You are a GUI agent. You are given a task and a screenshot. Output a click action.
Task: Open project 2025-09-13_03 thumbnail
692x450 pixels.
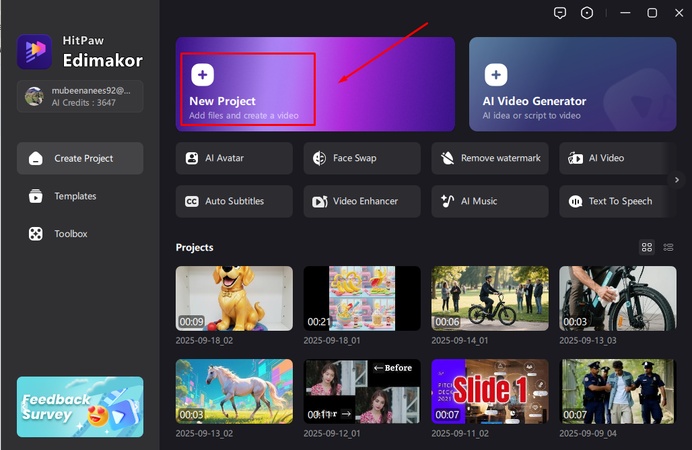click(617, 298)
